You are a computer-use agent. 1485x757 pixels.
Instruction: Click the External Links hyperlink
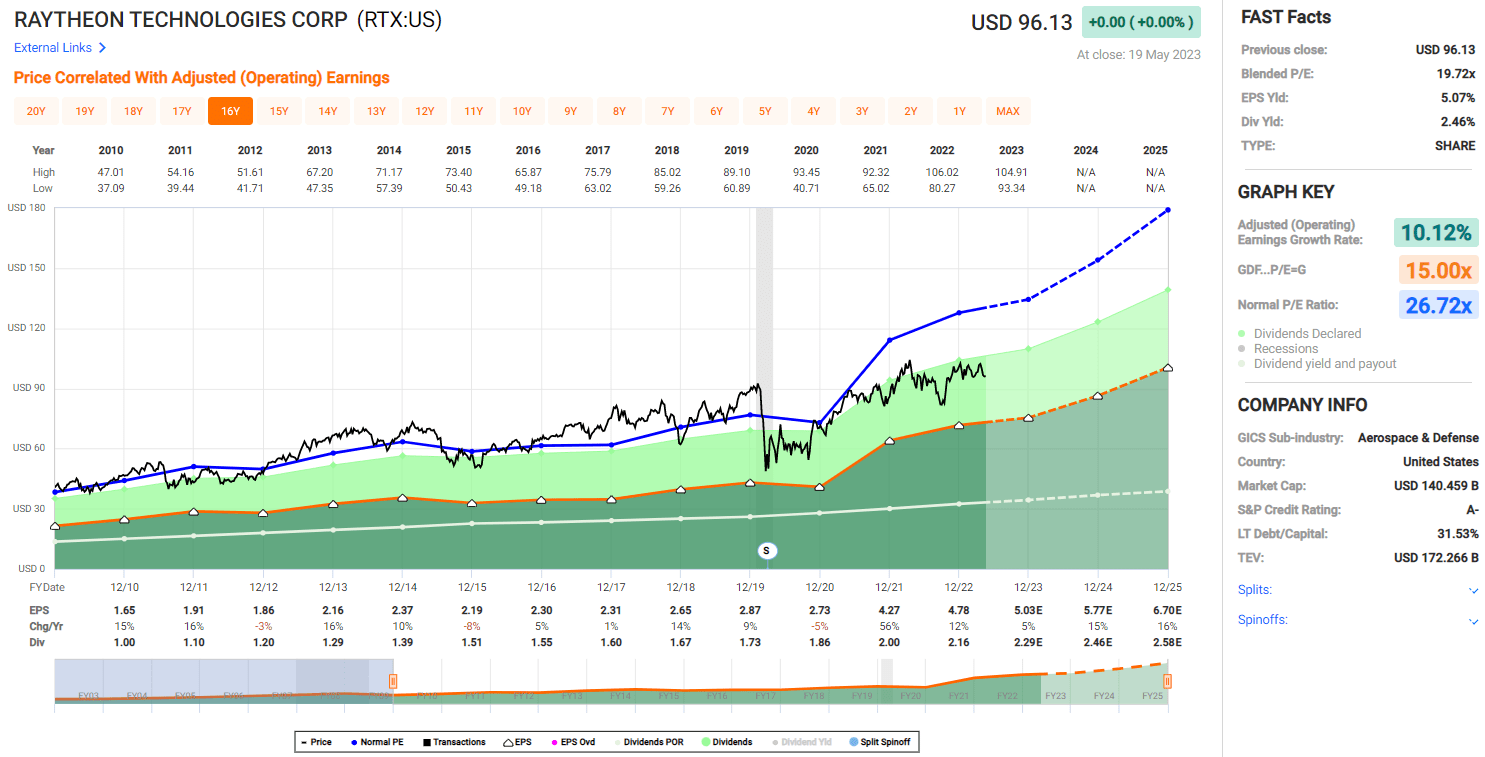point(50,47)
